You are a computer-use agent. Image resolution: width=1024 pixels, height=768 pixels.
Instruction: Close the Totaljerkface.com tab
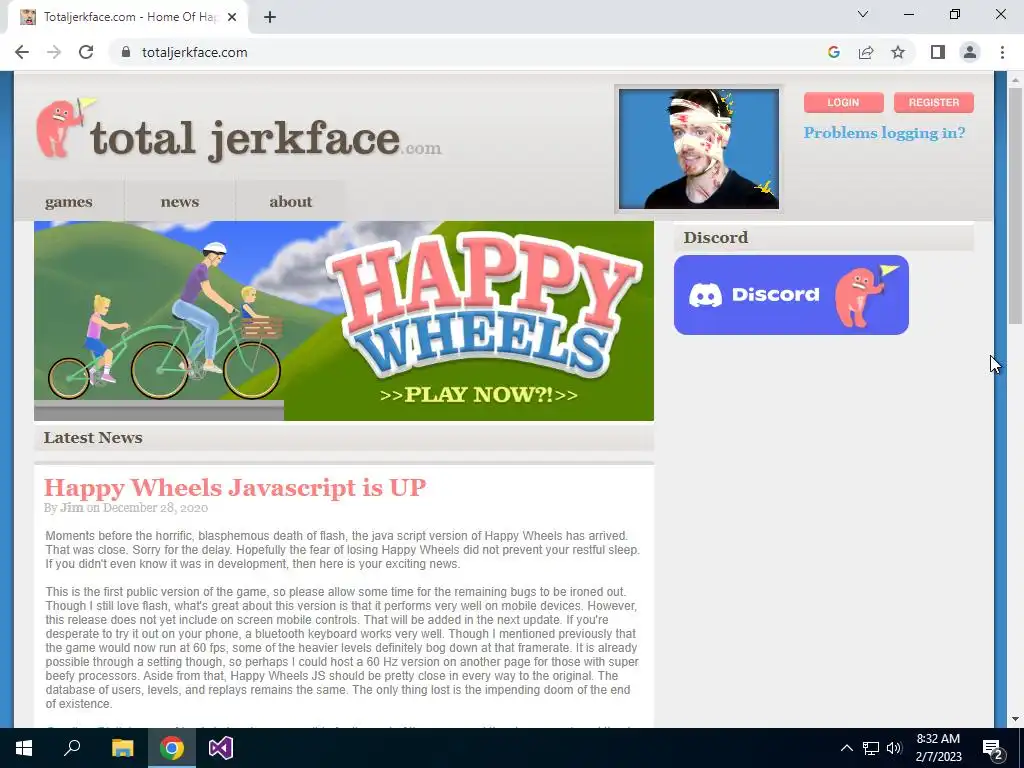coord(232,17)
